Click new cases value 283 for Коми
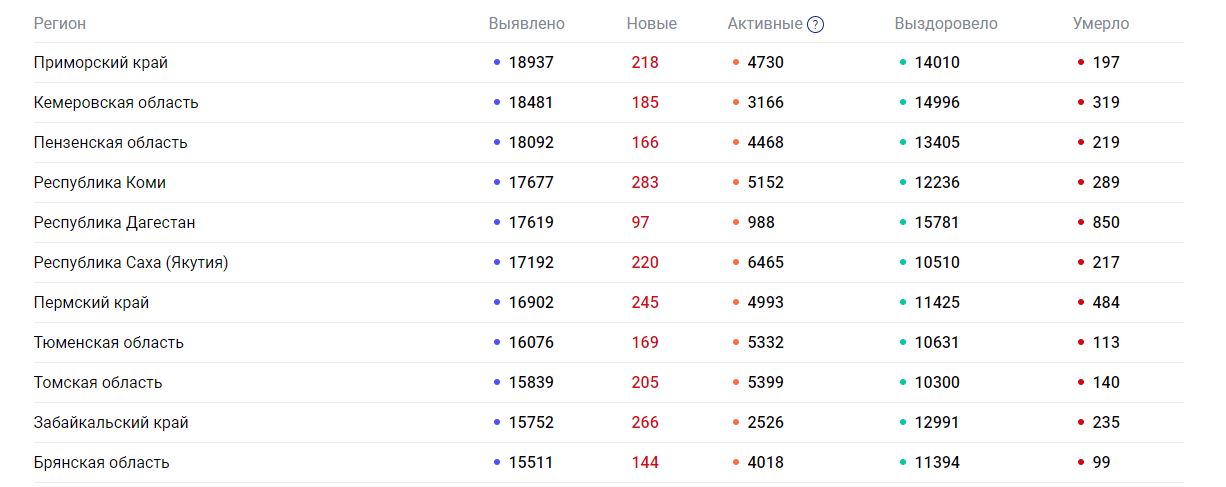The width and height of the screenshot is (1226, 487). coord(645,183)
